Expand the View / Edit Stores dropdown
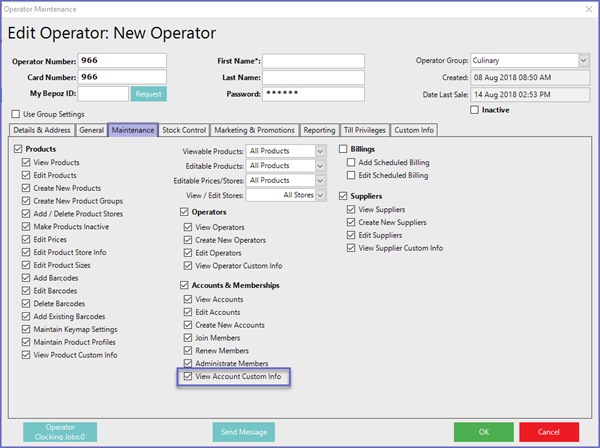The height and width of the screenshot is (448, 600). [x=319, y=195]
